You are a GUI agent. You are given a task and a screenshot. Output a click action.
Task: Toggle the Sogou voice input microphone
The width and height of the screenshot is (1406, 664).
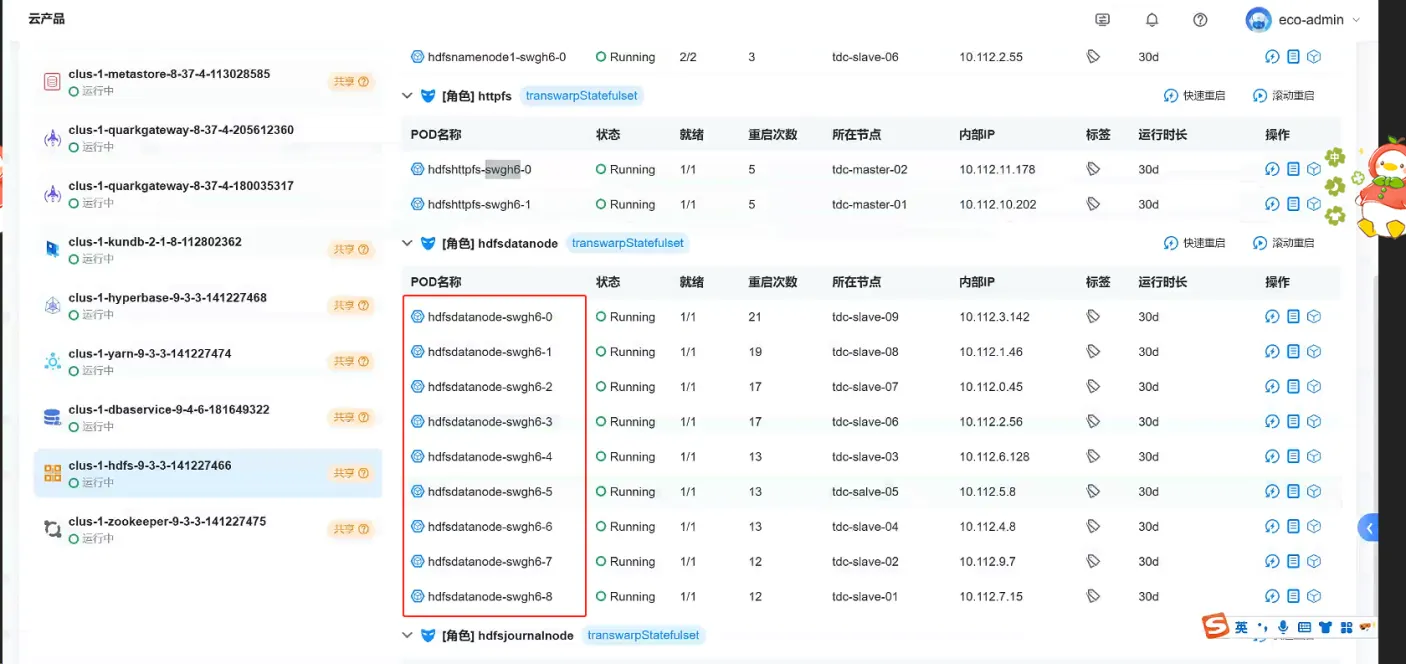[1283, 628]
